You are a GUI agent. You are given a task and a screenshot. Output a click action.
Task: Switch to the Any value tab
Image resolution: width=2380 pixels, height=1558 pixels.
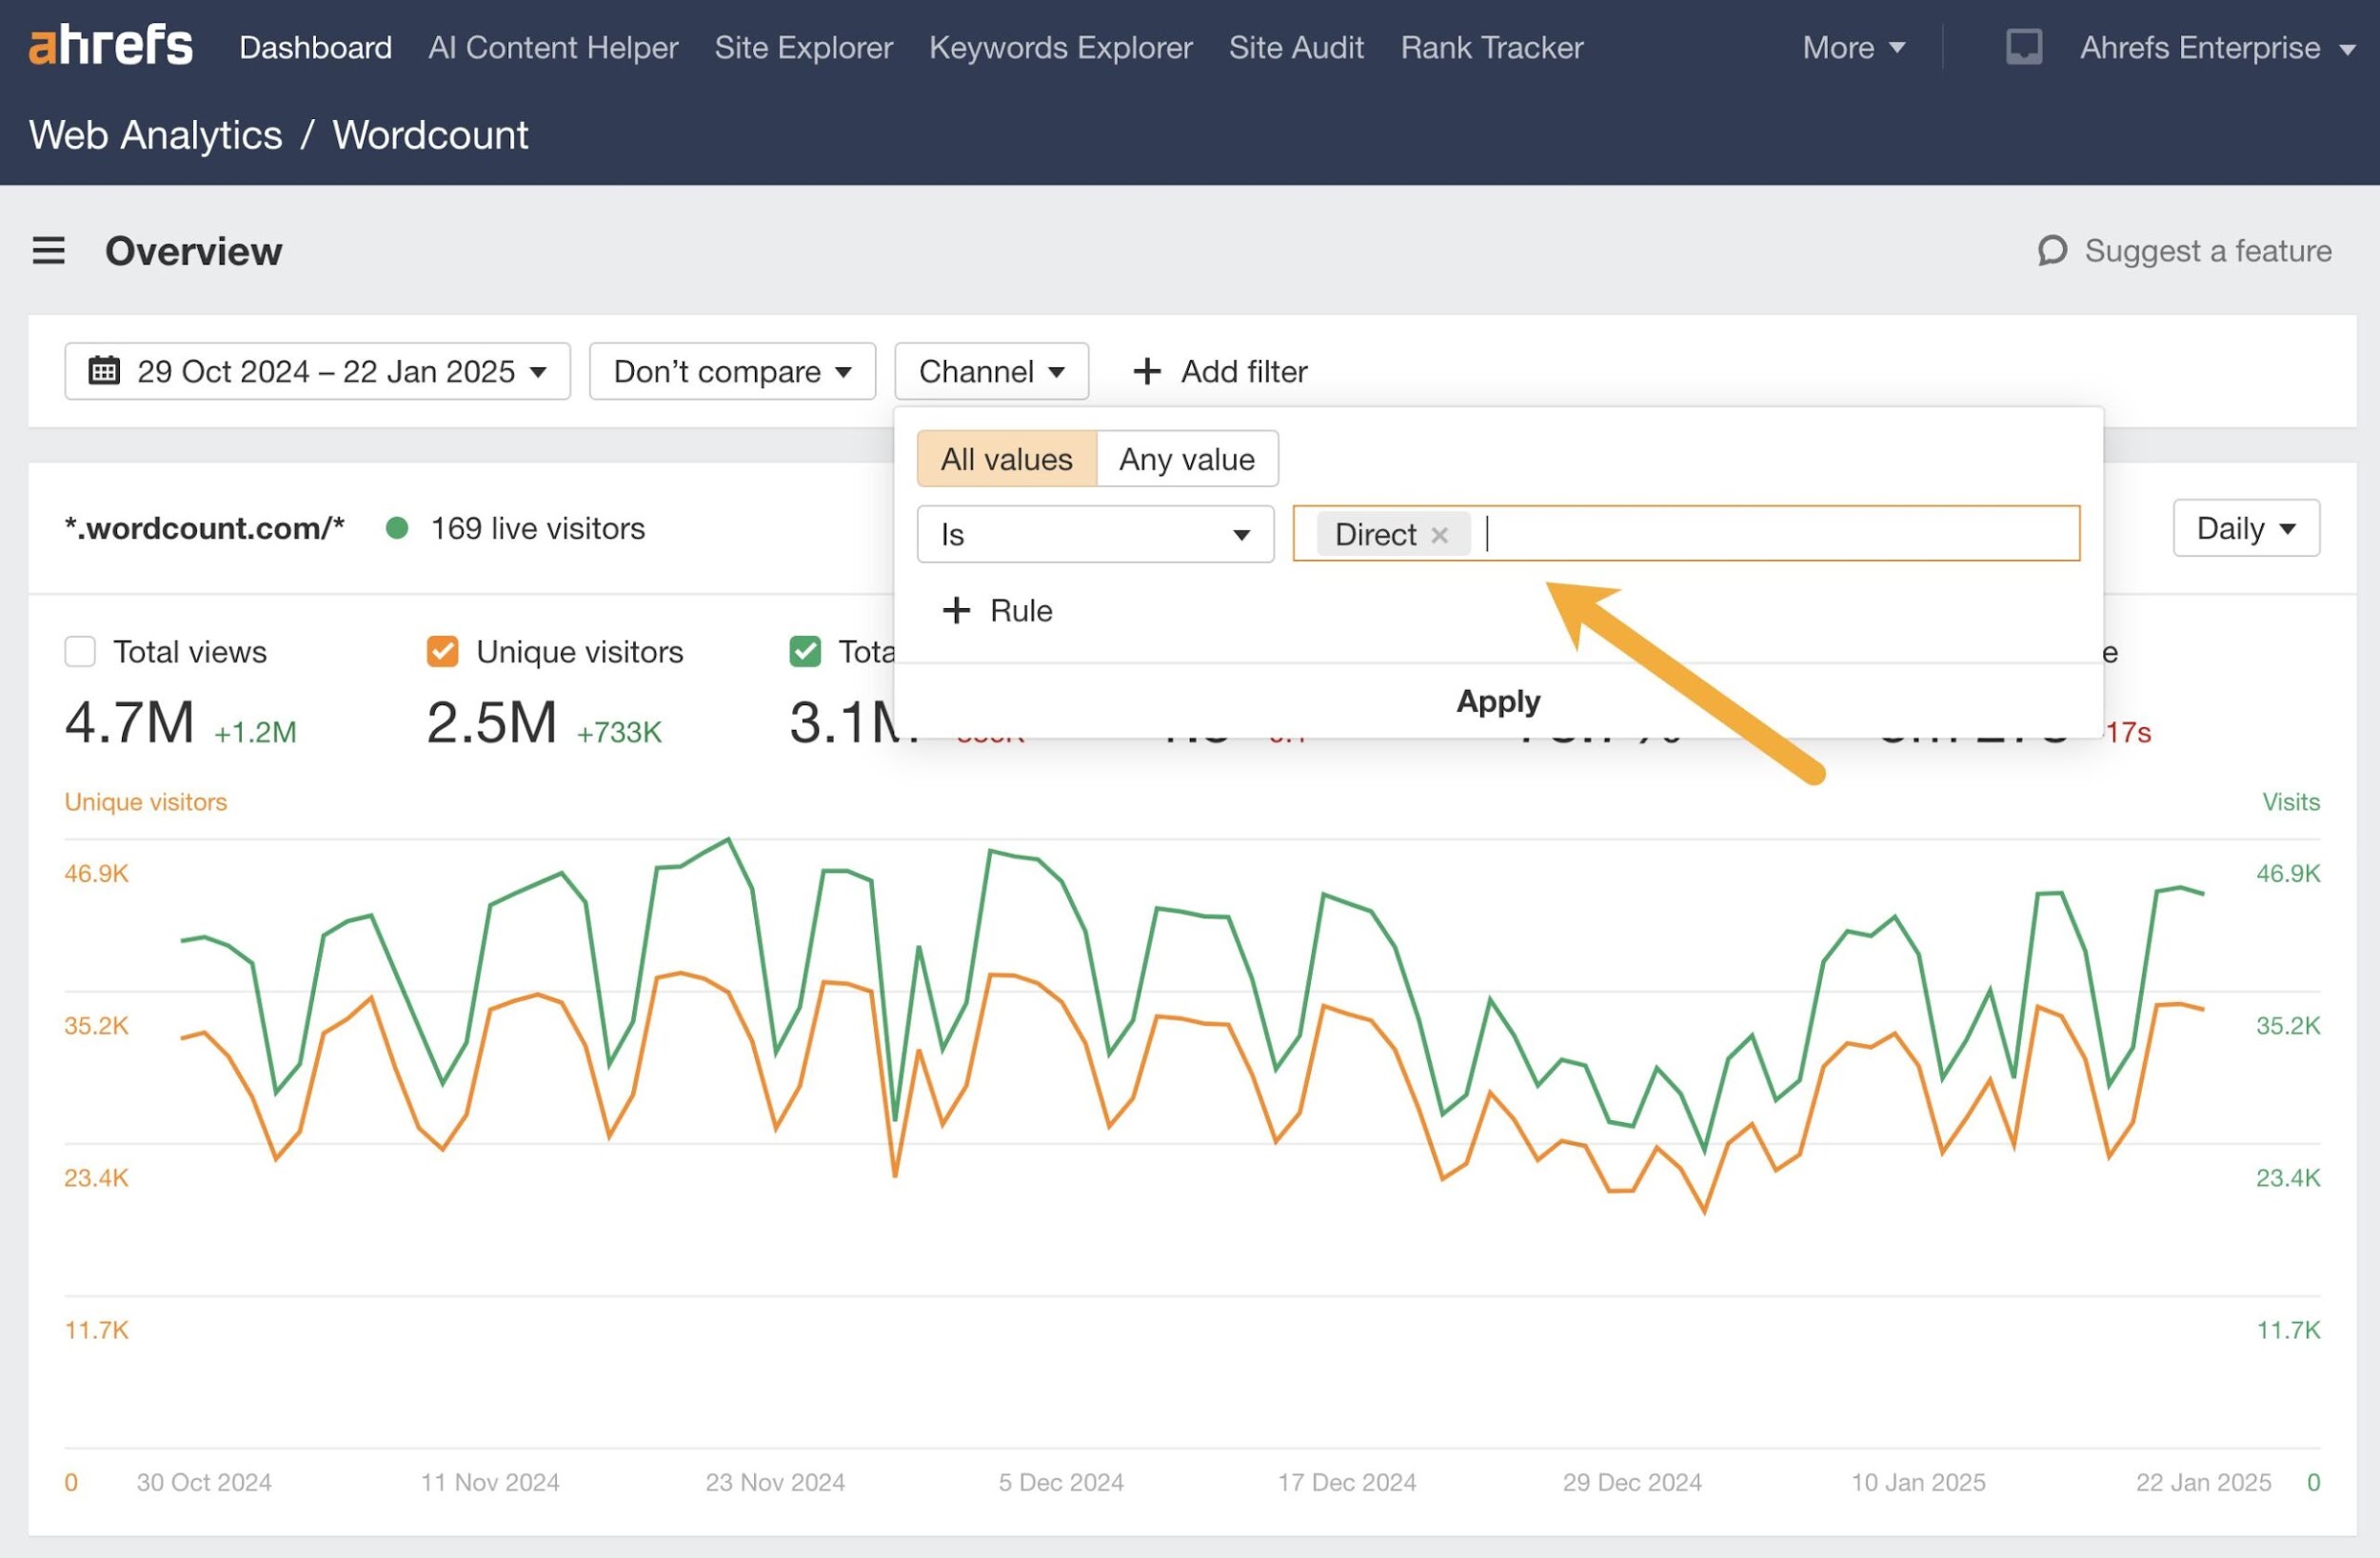coord(1186,459)
